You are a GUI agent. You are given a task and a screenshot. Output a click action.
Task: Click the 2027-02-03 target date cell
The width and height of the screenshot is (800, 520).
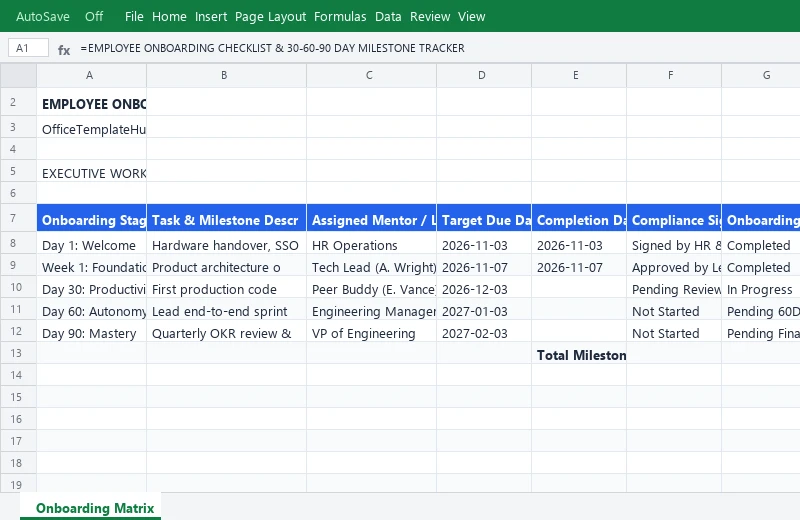pos(484,333)
